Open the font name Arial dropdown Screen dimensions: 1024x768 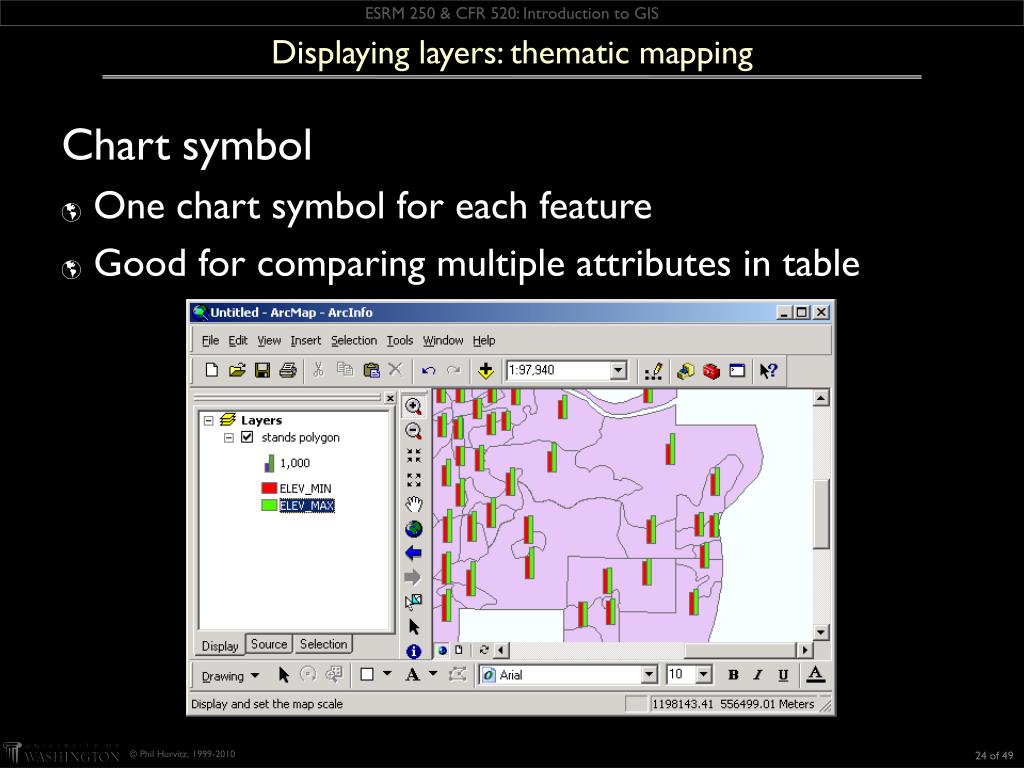coord(648,675)
